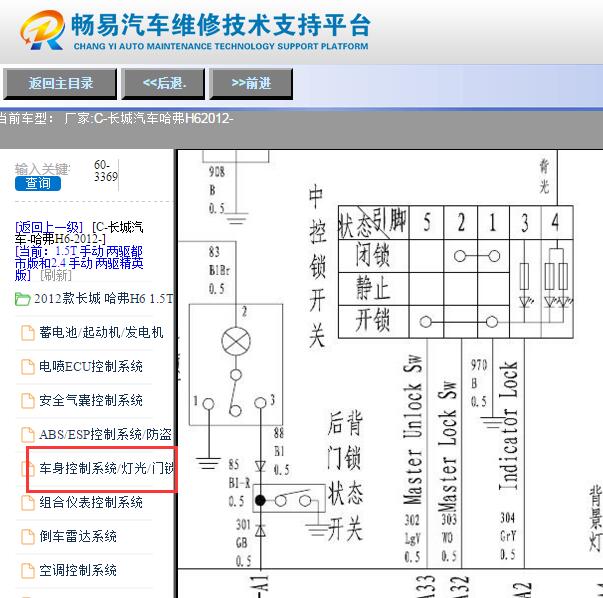Open the 蓄电池/起动机/发电机 entry

(x=101, y=332)
